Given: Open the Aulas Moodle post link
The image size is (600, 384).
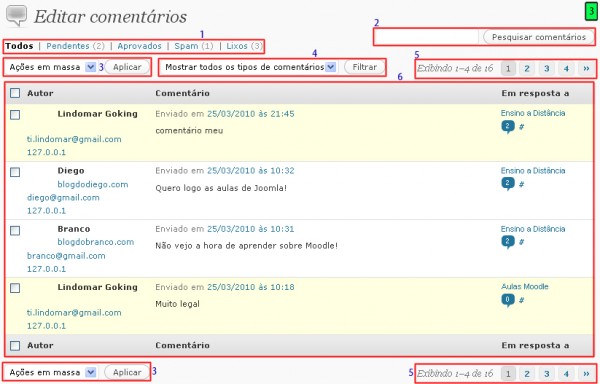Looking at the screenshot, I should (x=525, y=286).
